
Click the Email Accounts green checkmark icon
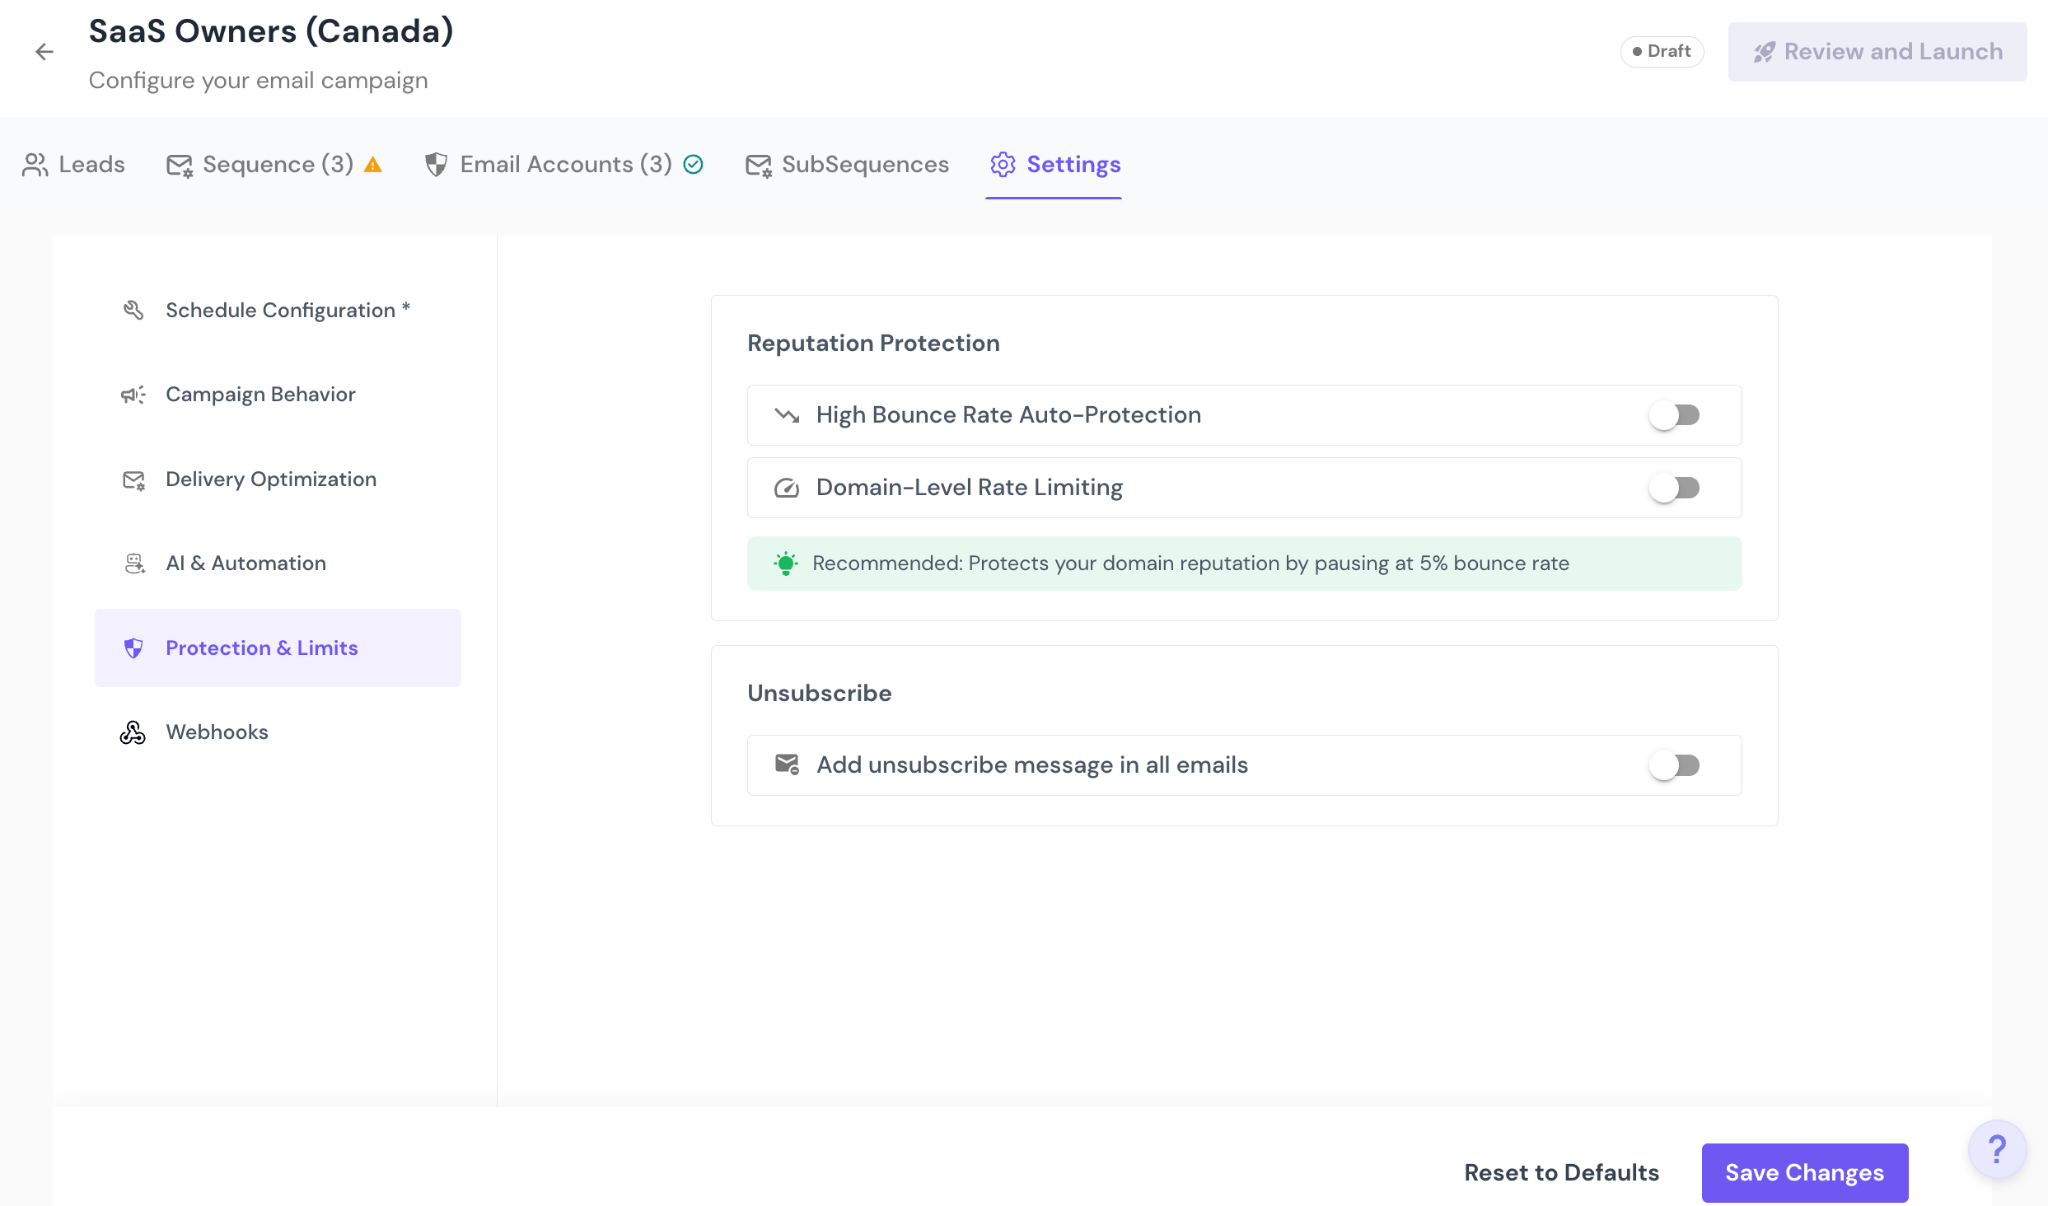693,165
